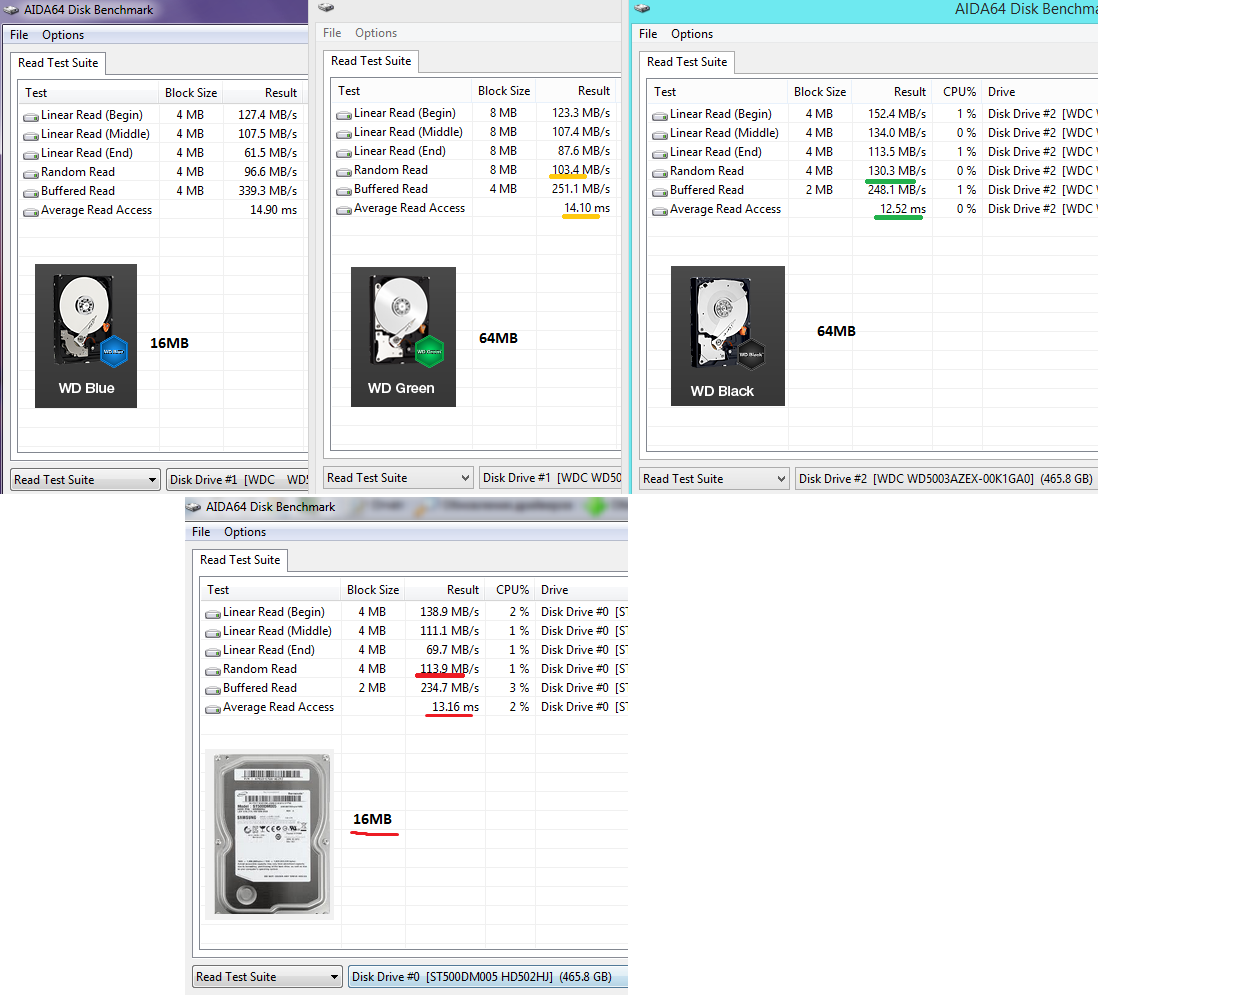Click the CPU% column header in WD Black window
Screen dimensions: 1254x1000
click(x=959, y=92)
